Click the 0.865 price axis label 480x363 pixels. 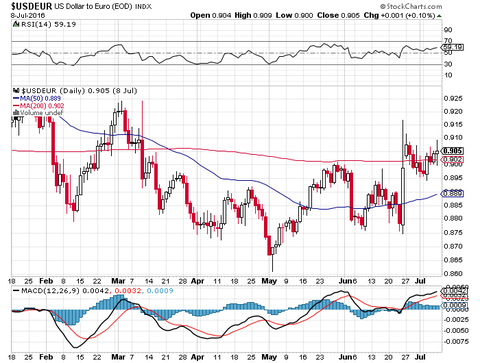click(453, 260)
